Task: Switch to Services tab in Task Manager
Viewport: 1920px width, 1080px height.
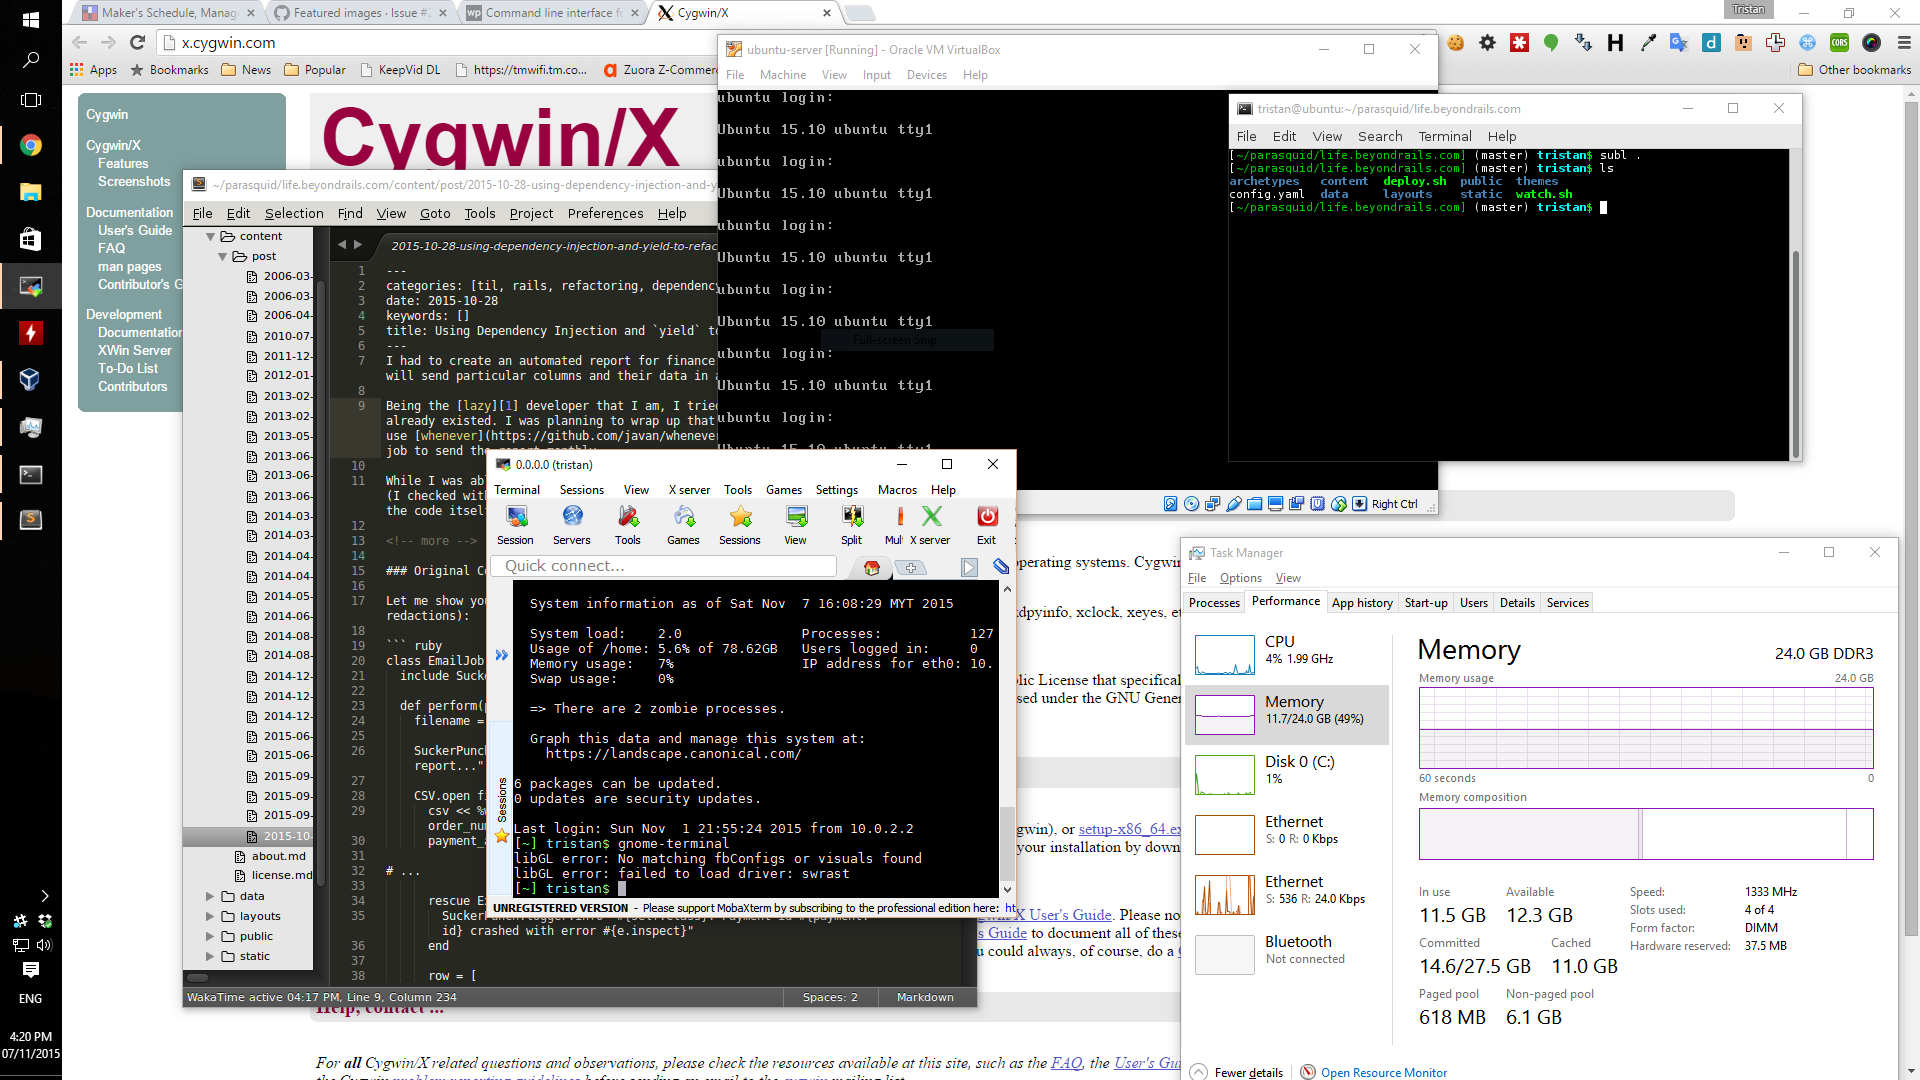Action: [x=1567, y=603]
